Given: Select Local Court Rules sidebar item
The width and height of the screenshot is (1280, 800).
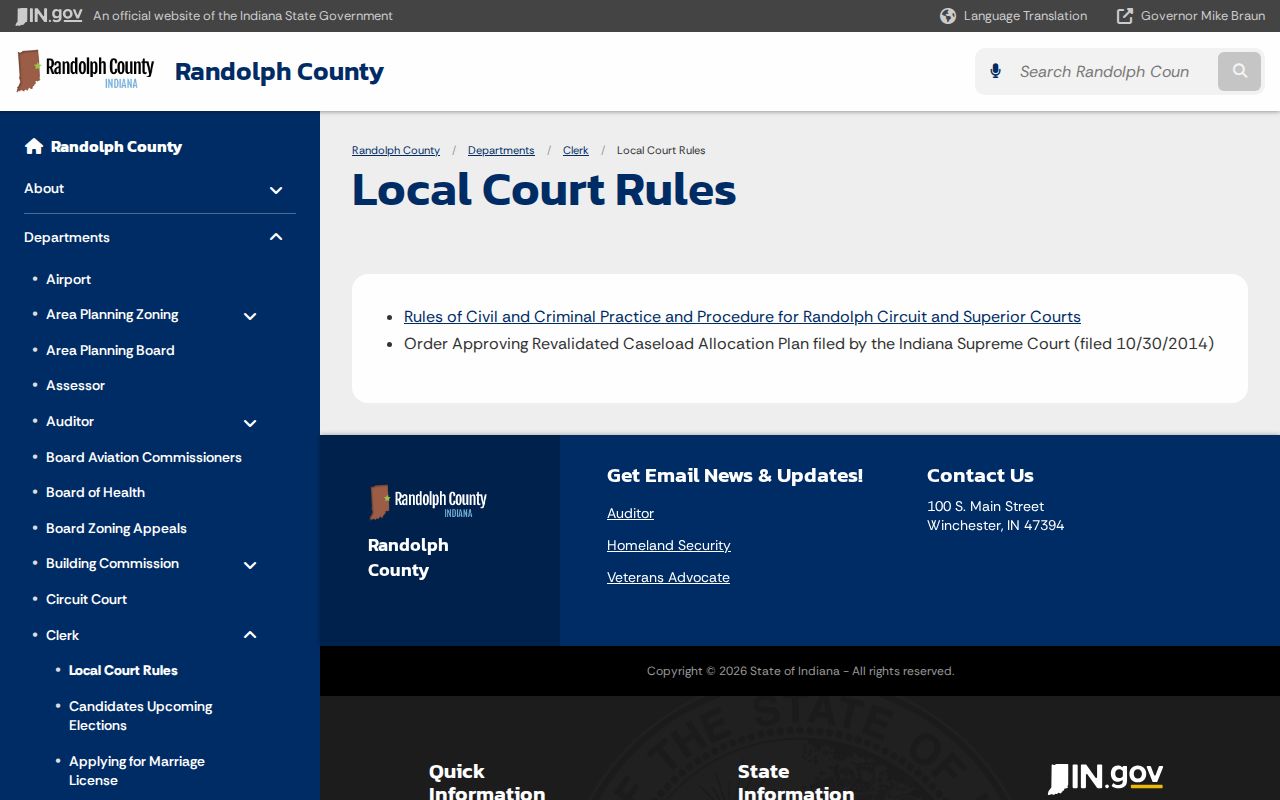Looking at the screenshot, I should [x=123, y=670].
